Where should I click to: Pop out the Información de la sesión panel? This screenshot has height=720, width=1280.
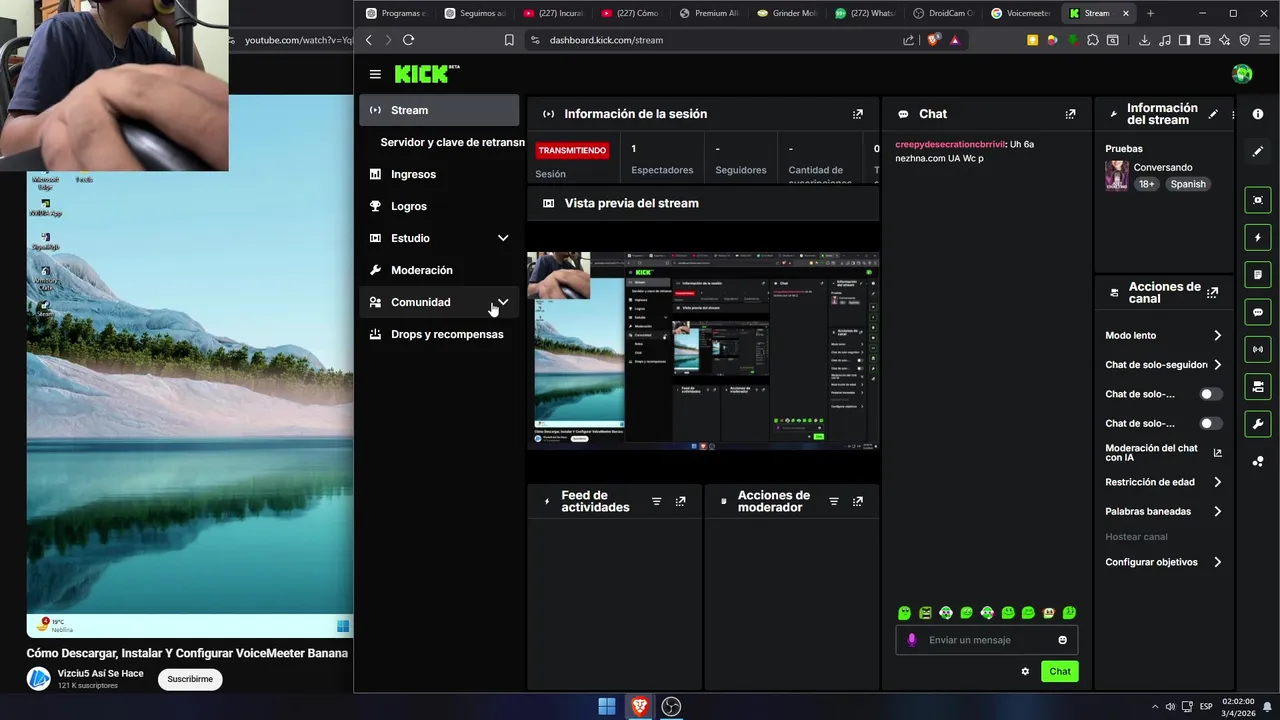857,115
